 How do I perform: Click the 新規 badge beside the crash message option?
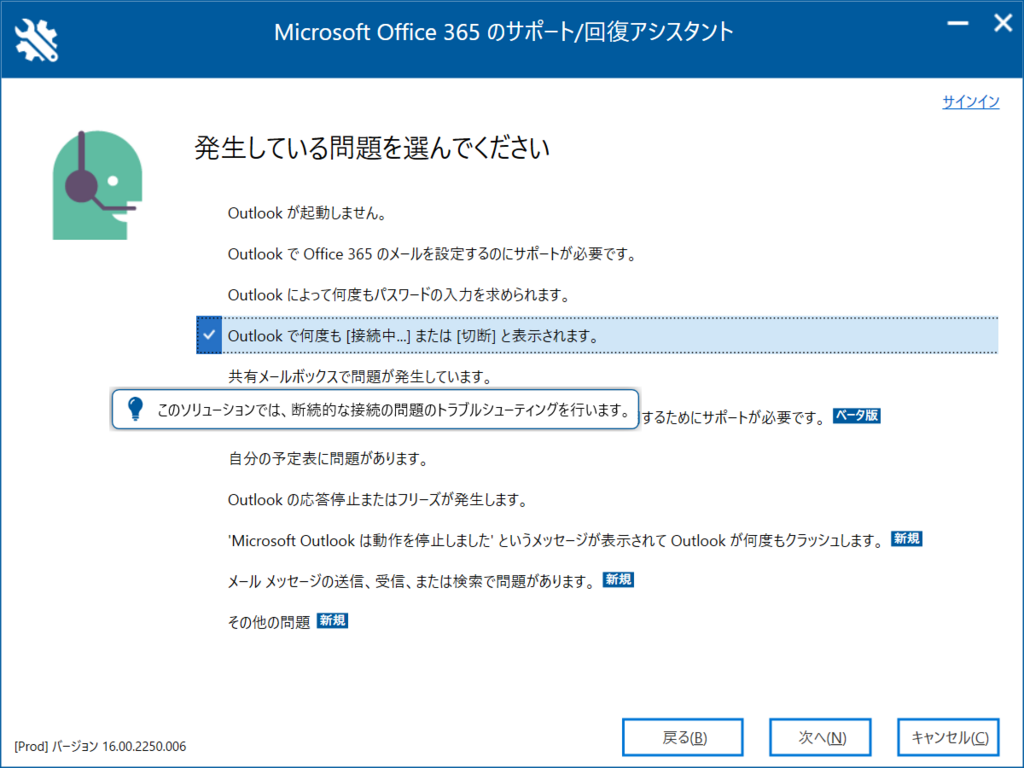tap(906, 539)
